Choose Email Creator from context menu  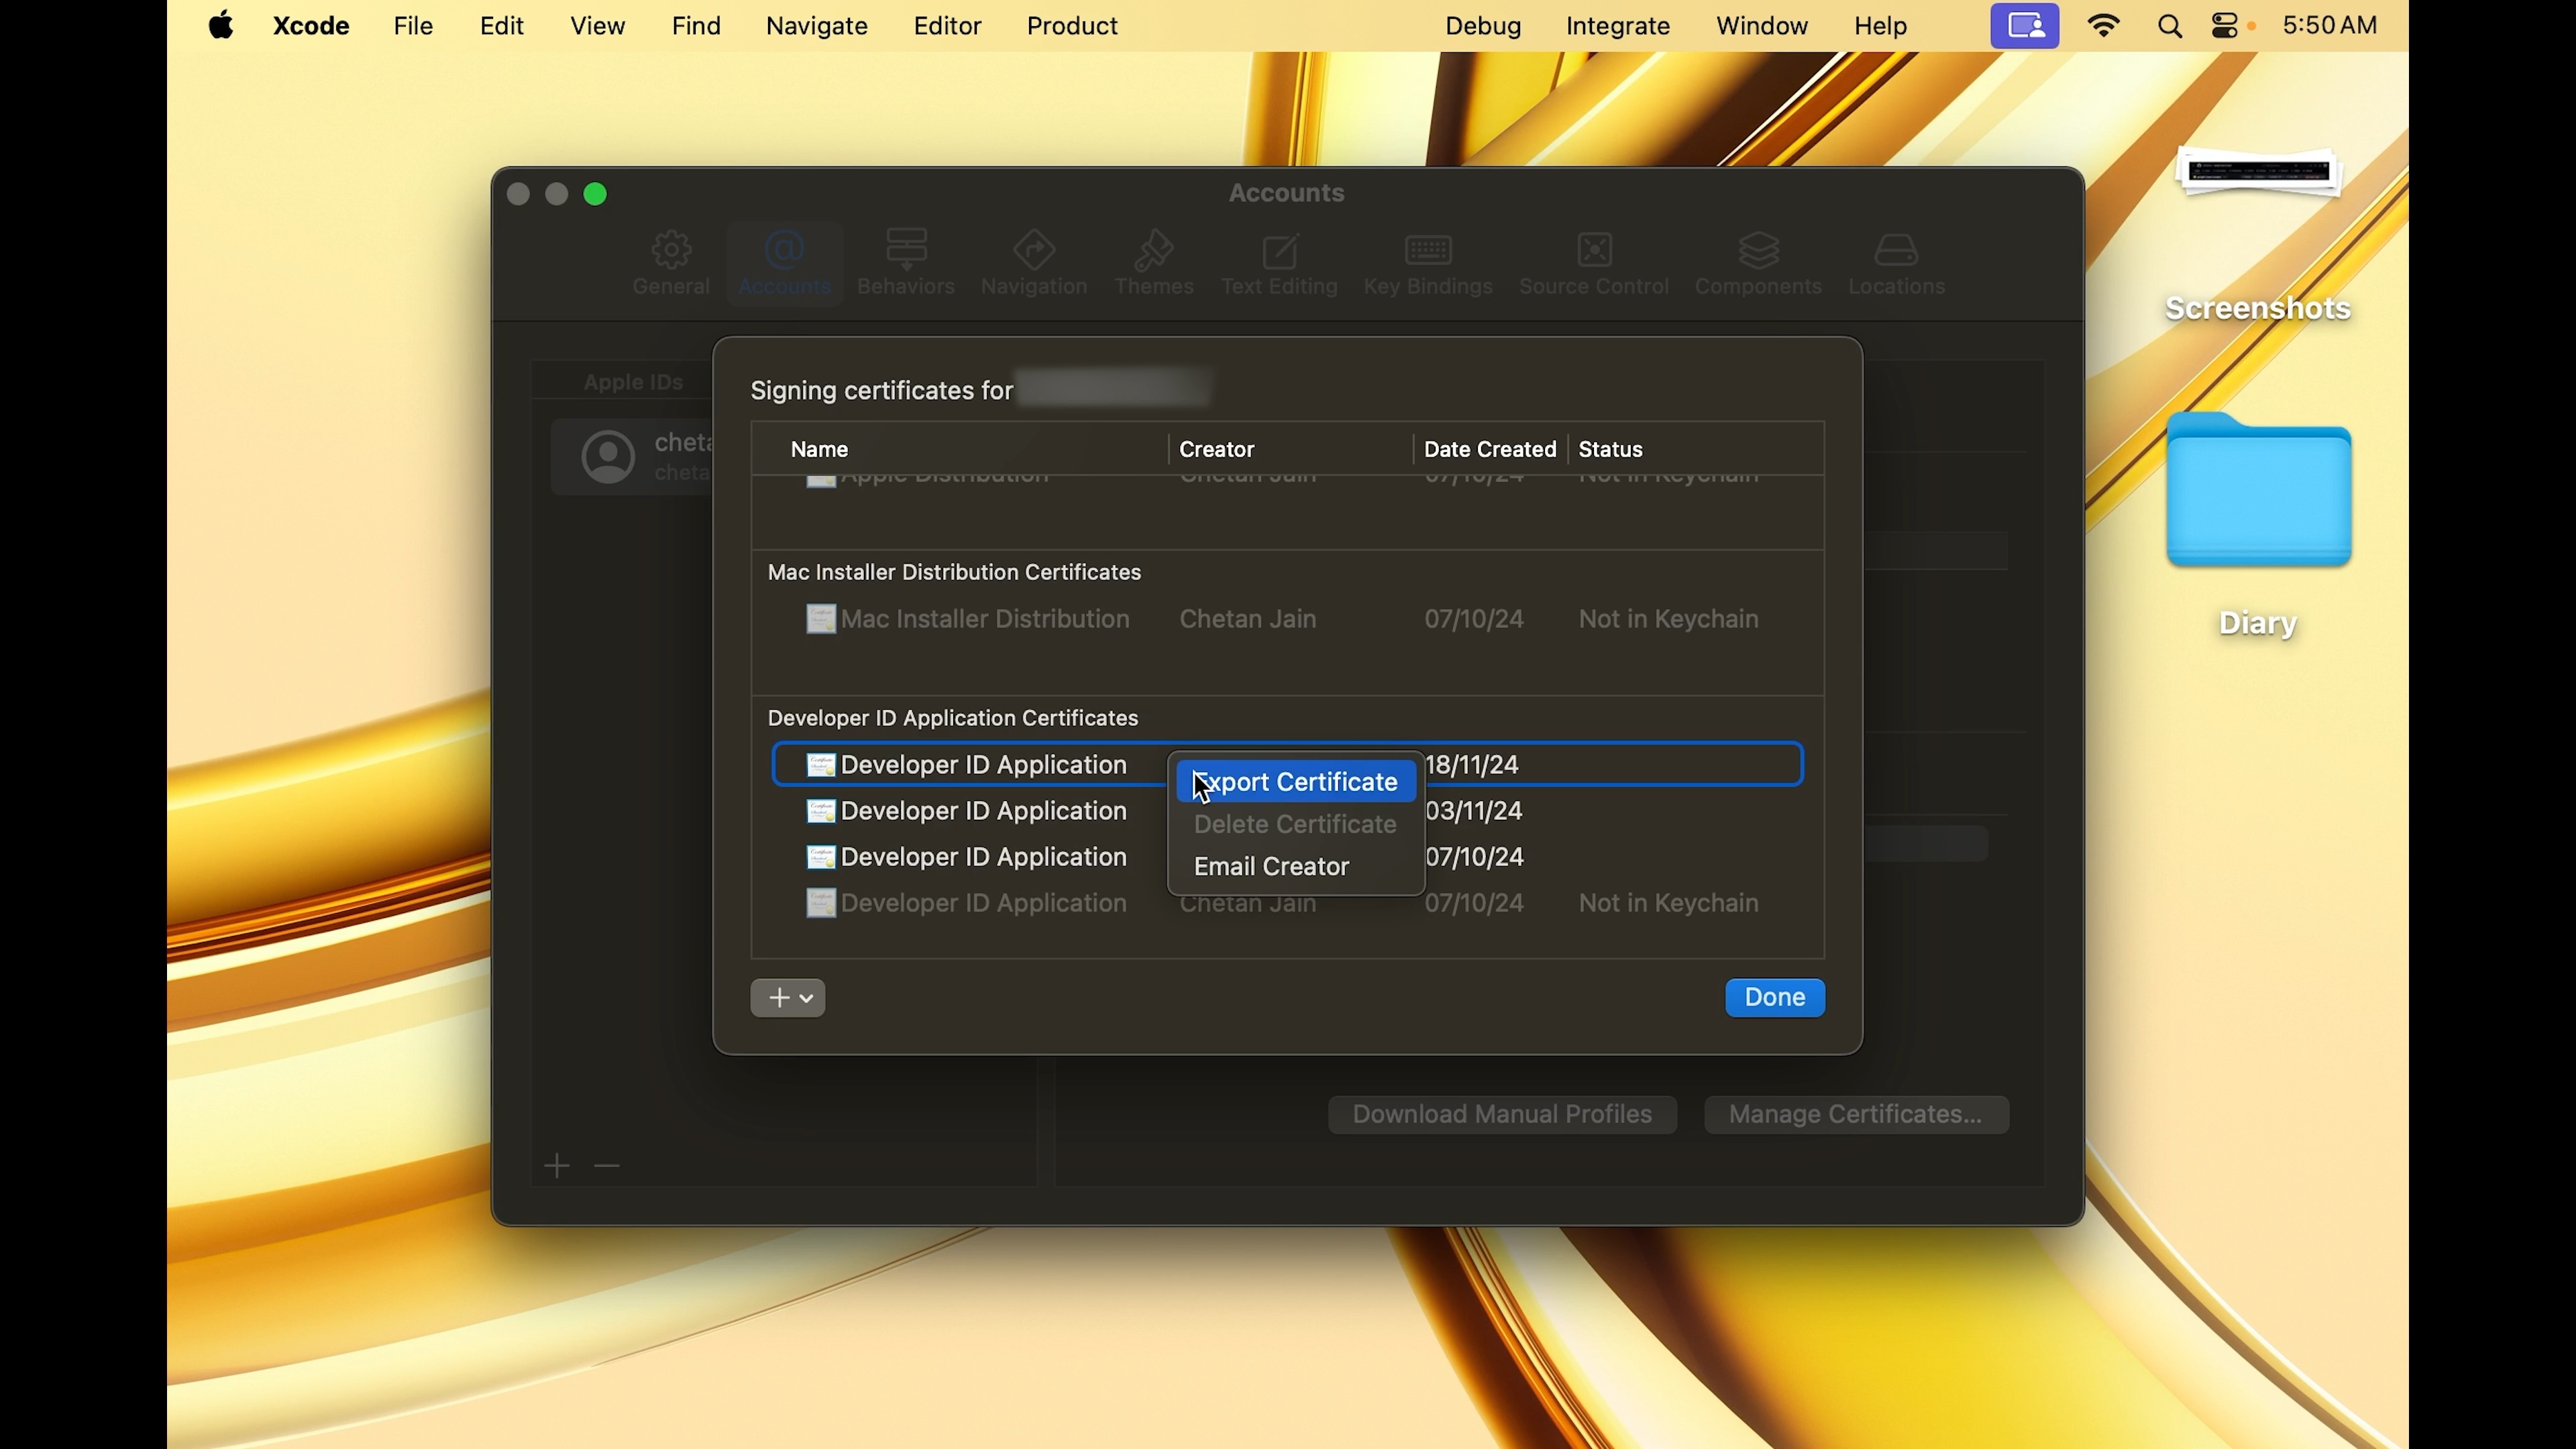(1272, 867)
